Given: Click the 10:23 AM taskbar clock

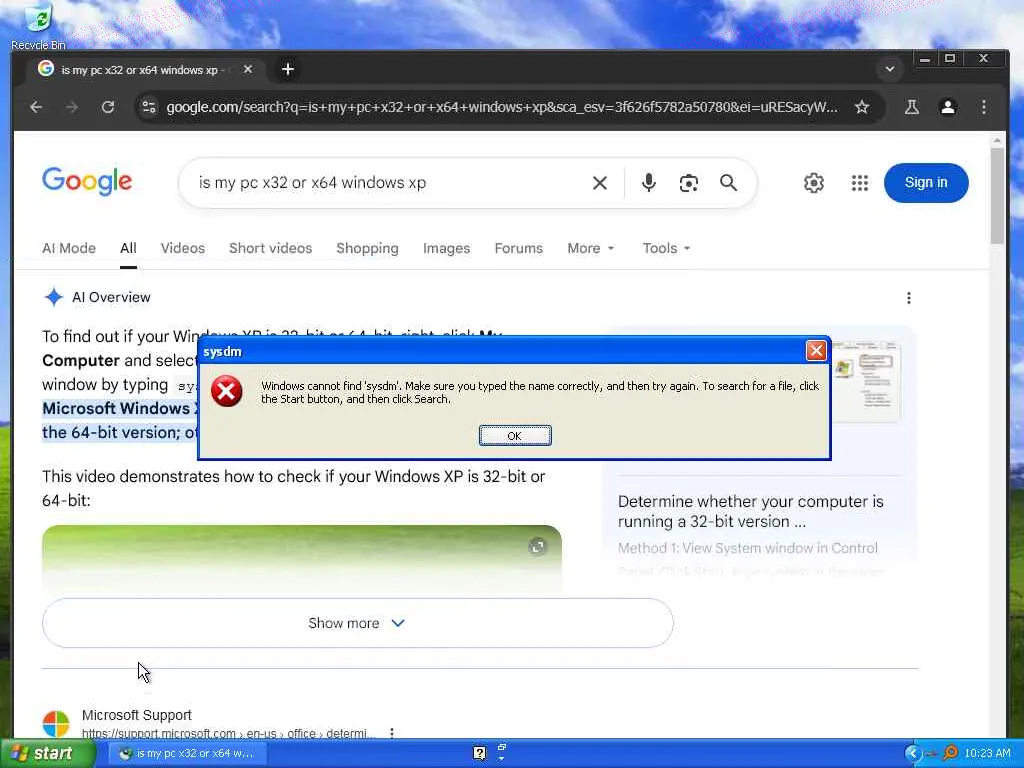Looking at the screenshot, I should (987, 754).
